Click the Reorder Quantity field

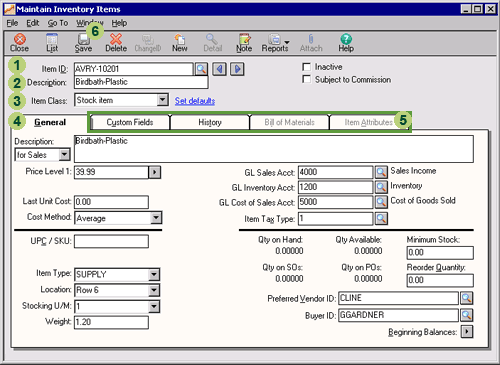point(440,280)
